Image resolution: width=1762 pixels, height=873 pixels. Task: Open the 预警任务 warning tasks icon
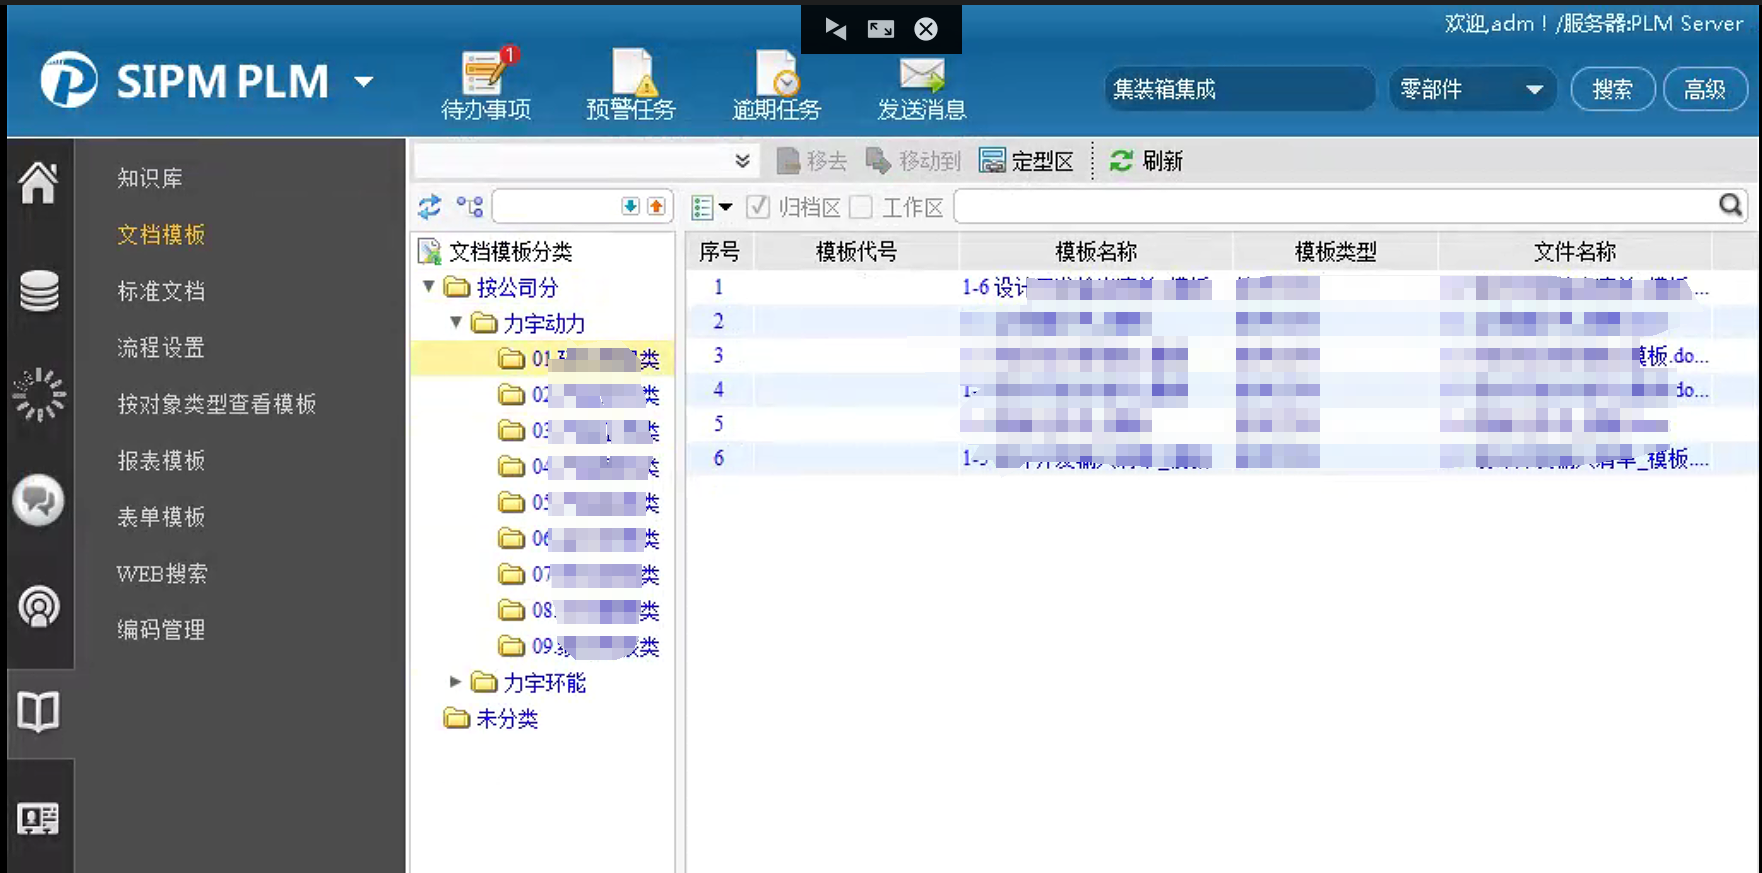[632, 73]
